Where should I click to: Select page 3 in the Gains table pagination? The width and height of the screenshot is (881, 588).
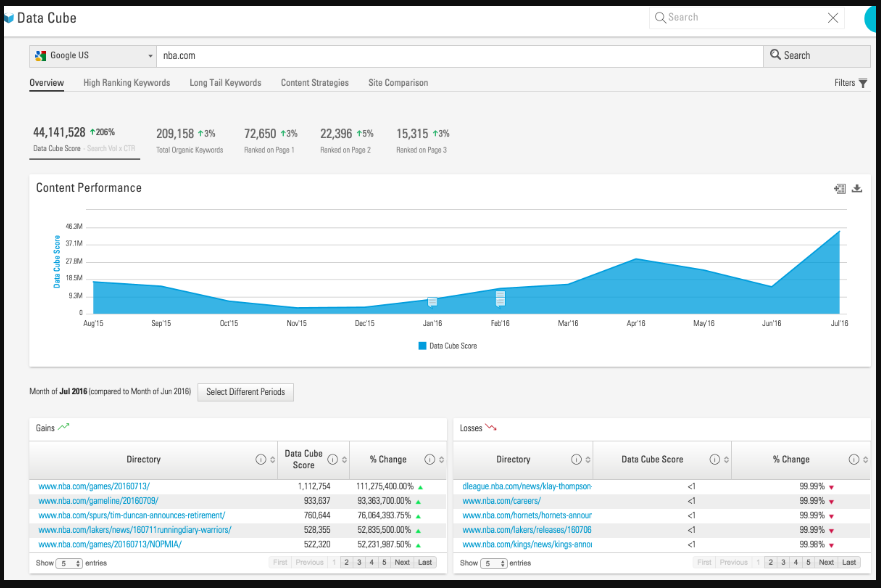pos(359,562)
